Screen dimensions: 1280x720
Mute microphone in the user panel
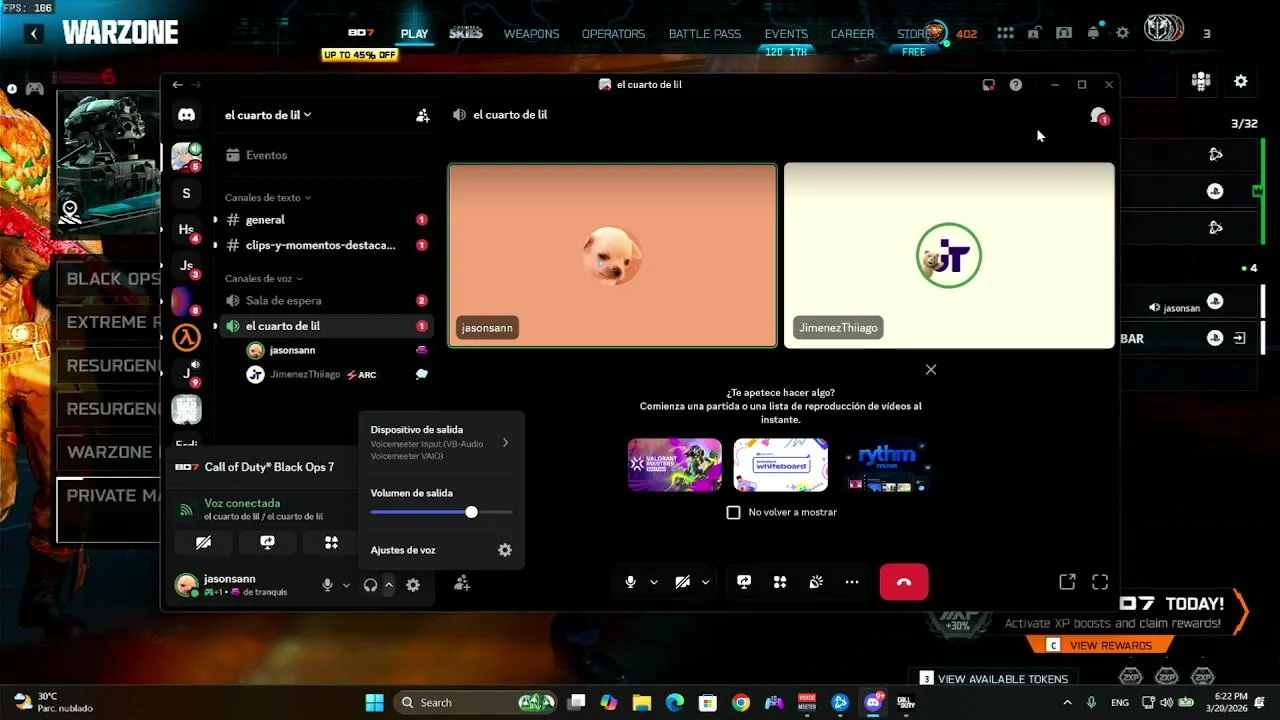(327, 585)
